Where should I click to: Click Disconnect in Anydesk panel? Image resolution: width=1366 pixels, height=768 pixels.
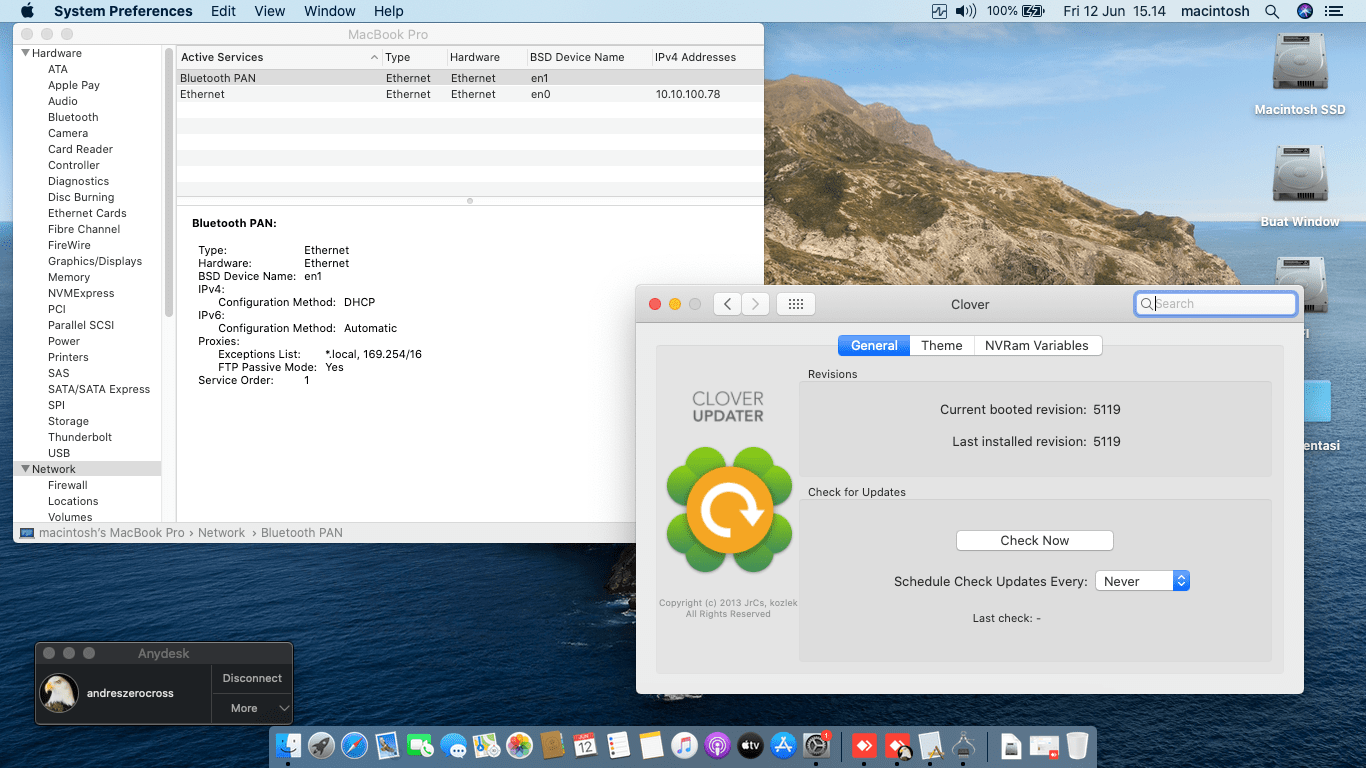[x=252, y=678]
